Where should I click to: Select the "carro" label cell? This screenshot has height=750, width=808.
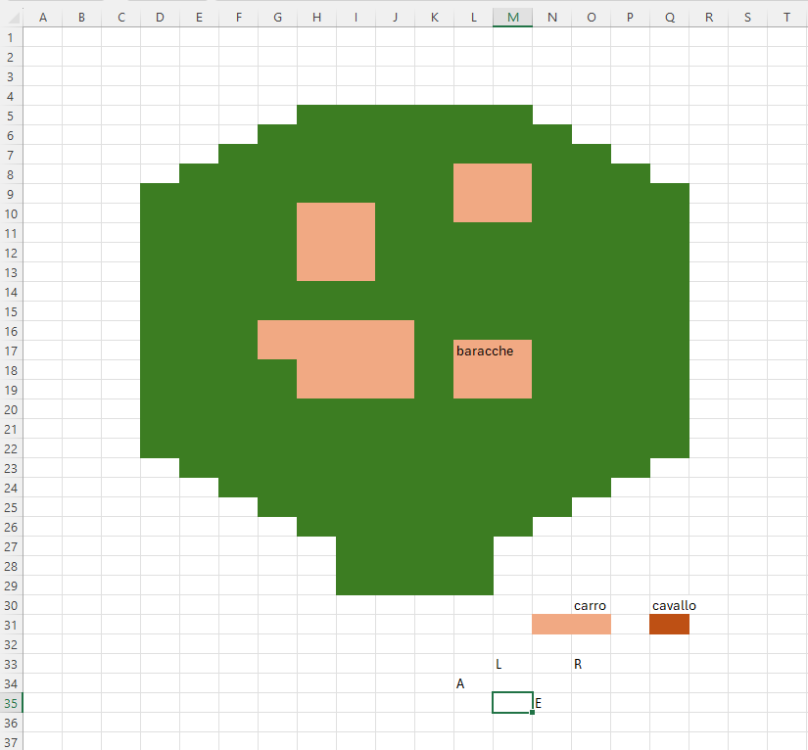point(590,606)
